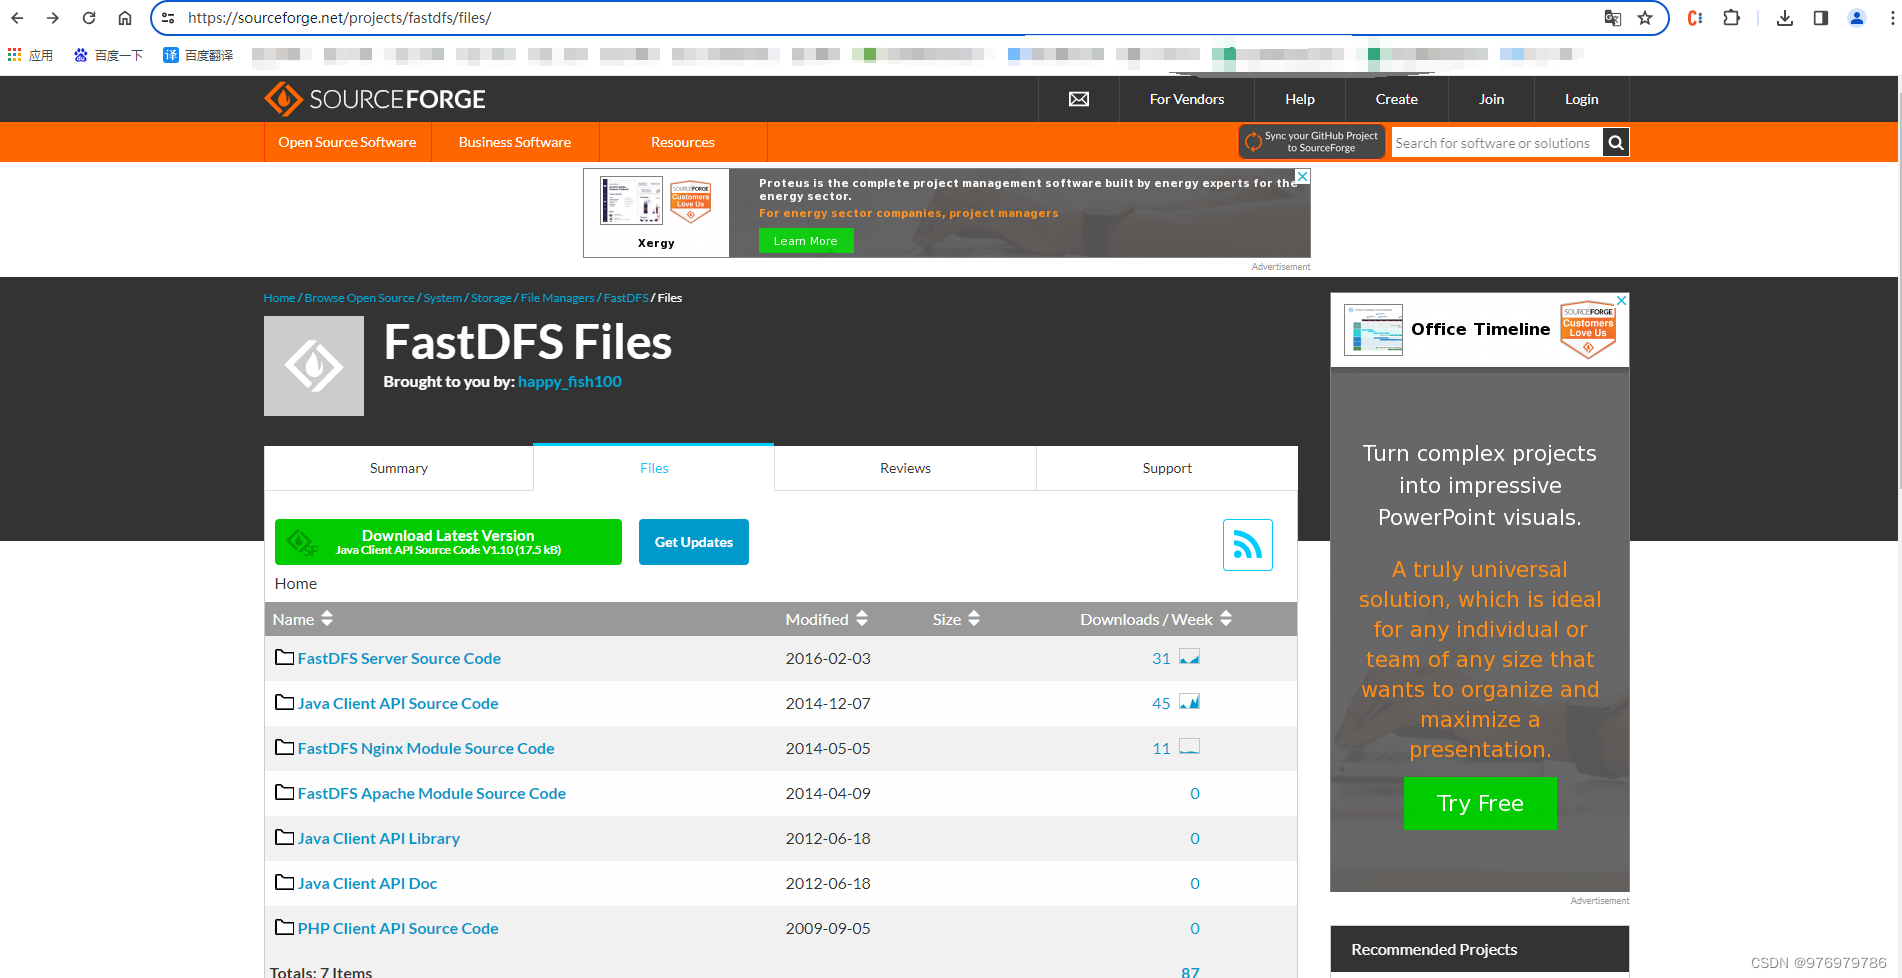Click the browser forward arrow

tap(53, 18)
